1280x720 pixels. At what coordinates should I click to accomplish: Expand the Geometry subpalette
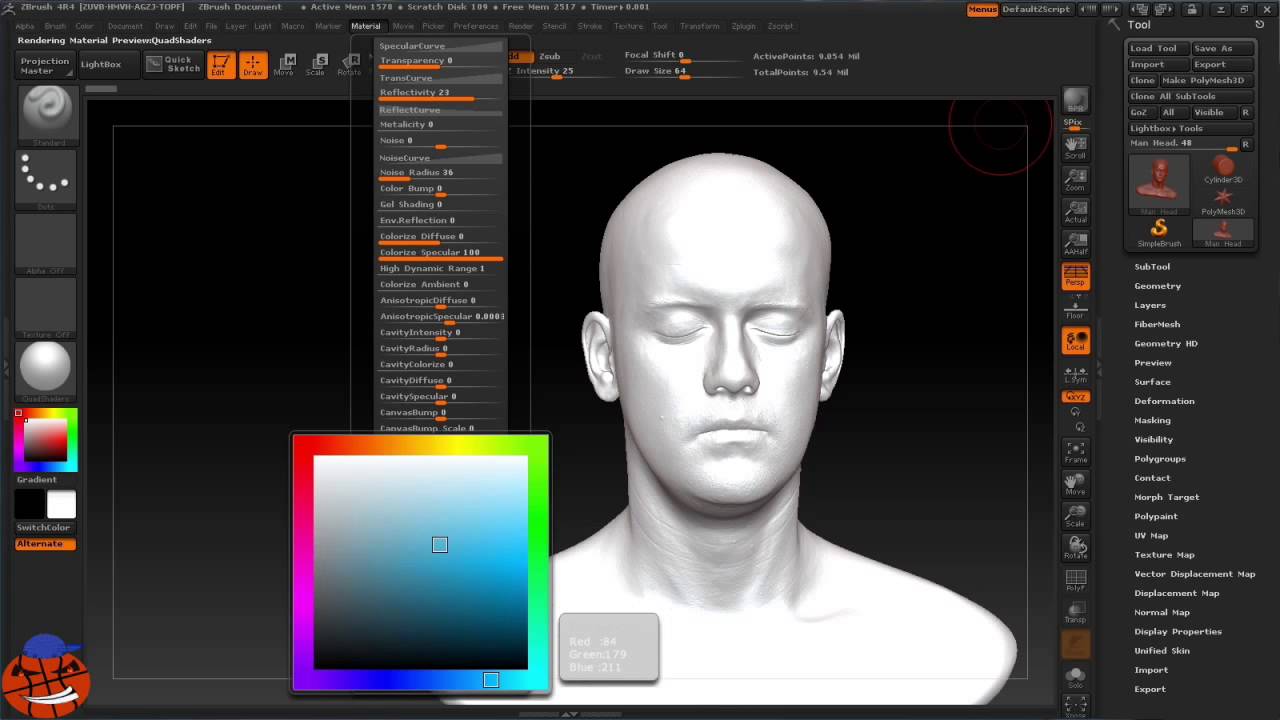[1157, 286]
